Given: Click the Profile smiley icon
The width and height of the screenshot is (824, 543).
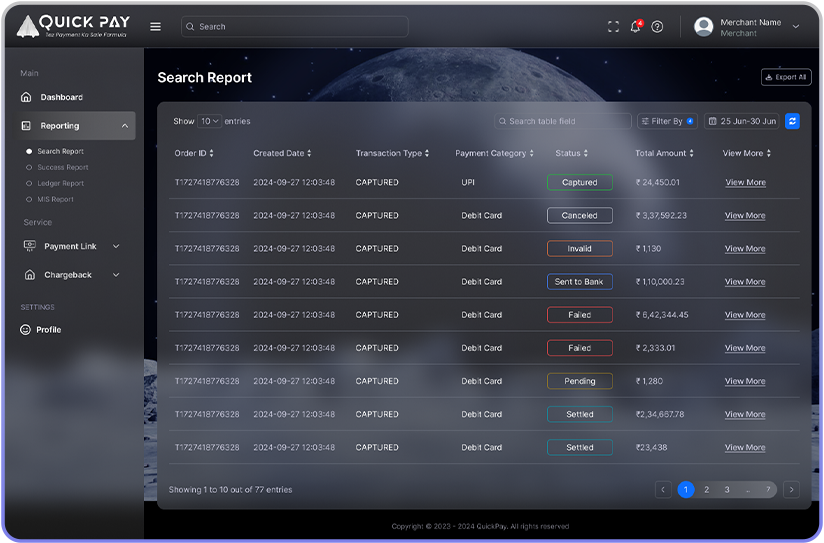Looking at the screenshot, I should click(25, 330).
